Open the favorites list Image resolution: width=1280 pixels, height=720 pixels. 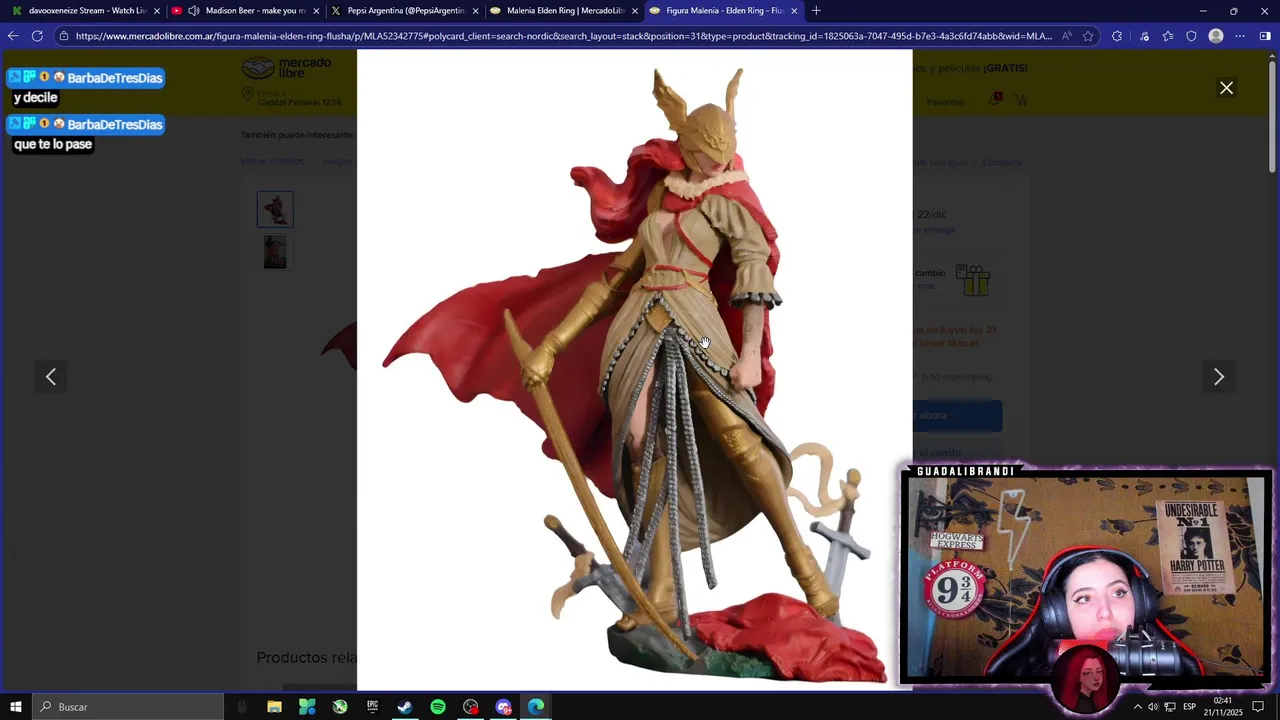pyautogui.click(x=1168, y=36)
